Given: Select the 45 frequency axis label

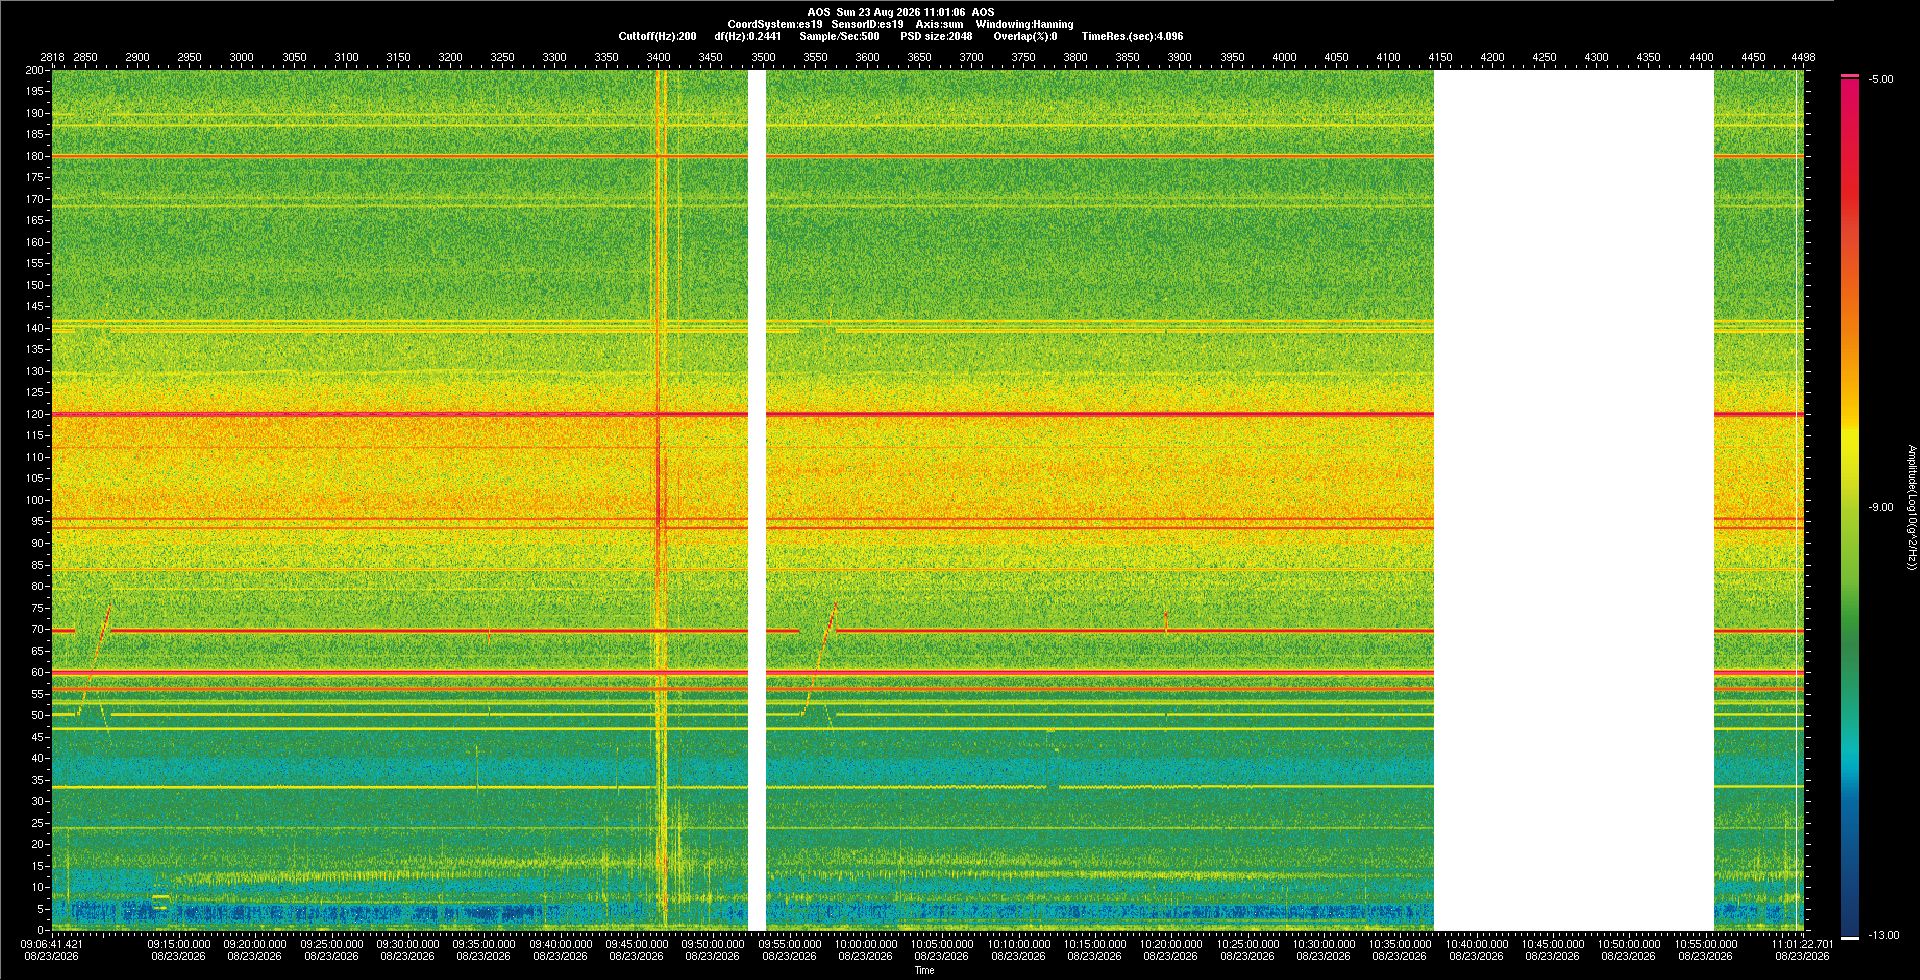Looking at the screenshot, I should [x=38, y=737].
